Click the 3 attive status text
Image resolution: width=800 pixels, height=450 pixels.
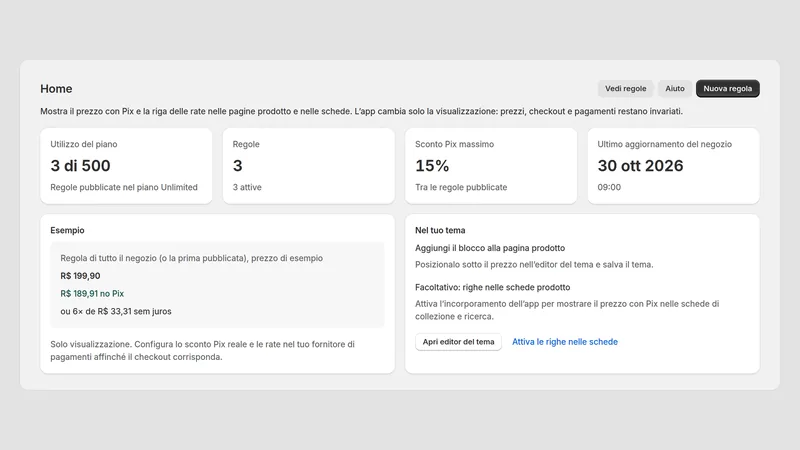click(247, 187)
